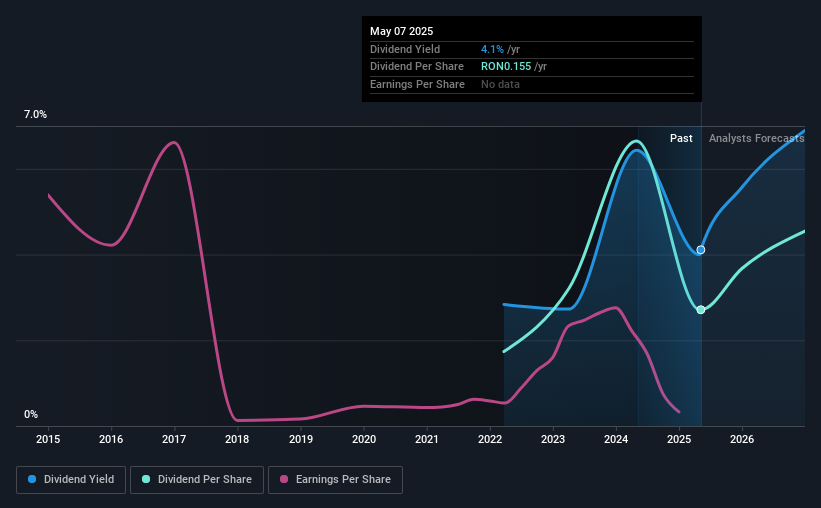821x508 pixels.
Task: Click the 2015 x-axis label
Action: (48, 439)
